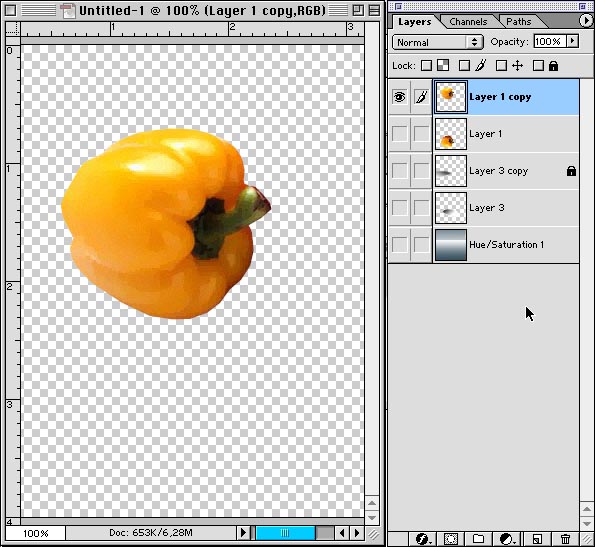This screenshot has height=547, width=595.
Task: Click the blue horizontal scrollbar thumb
Action: [x=285, y=533]
